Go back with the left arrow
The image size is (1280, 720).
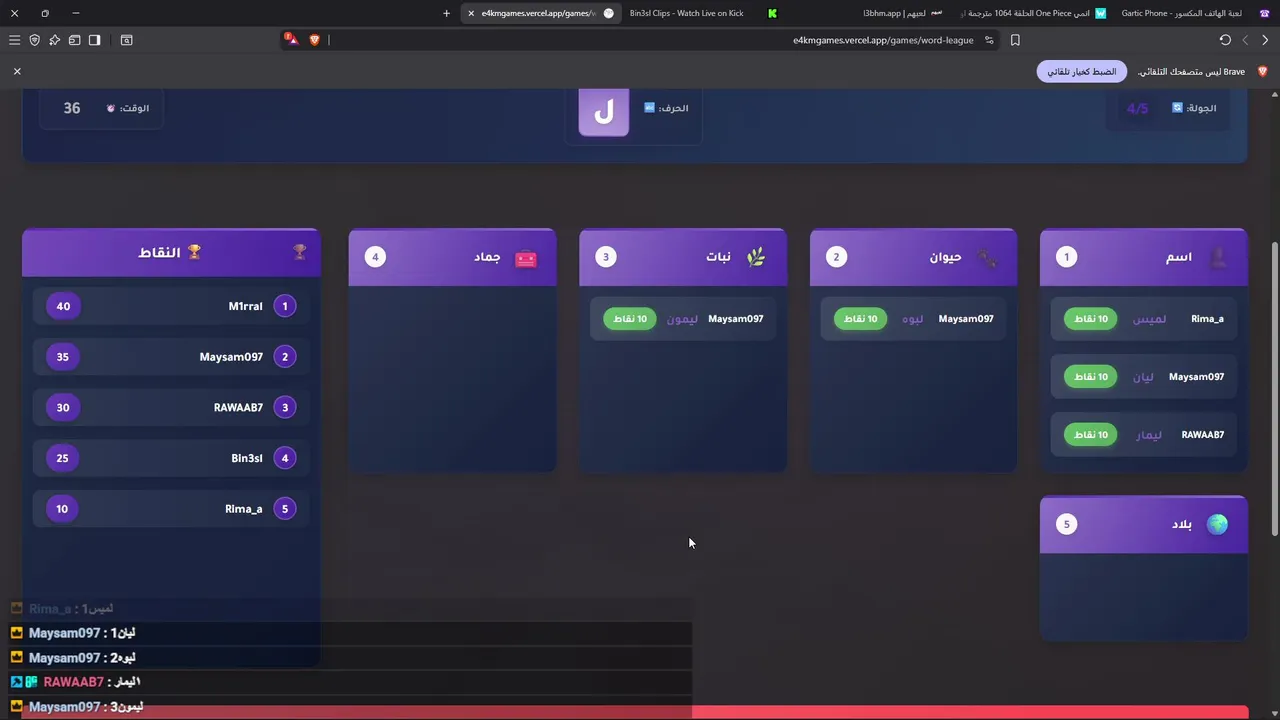[x=1245, y=40]
